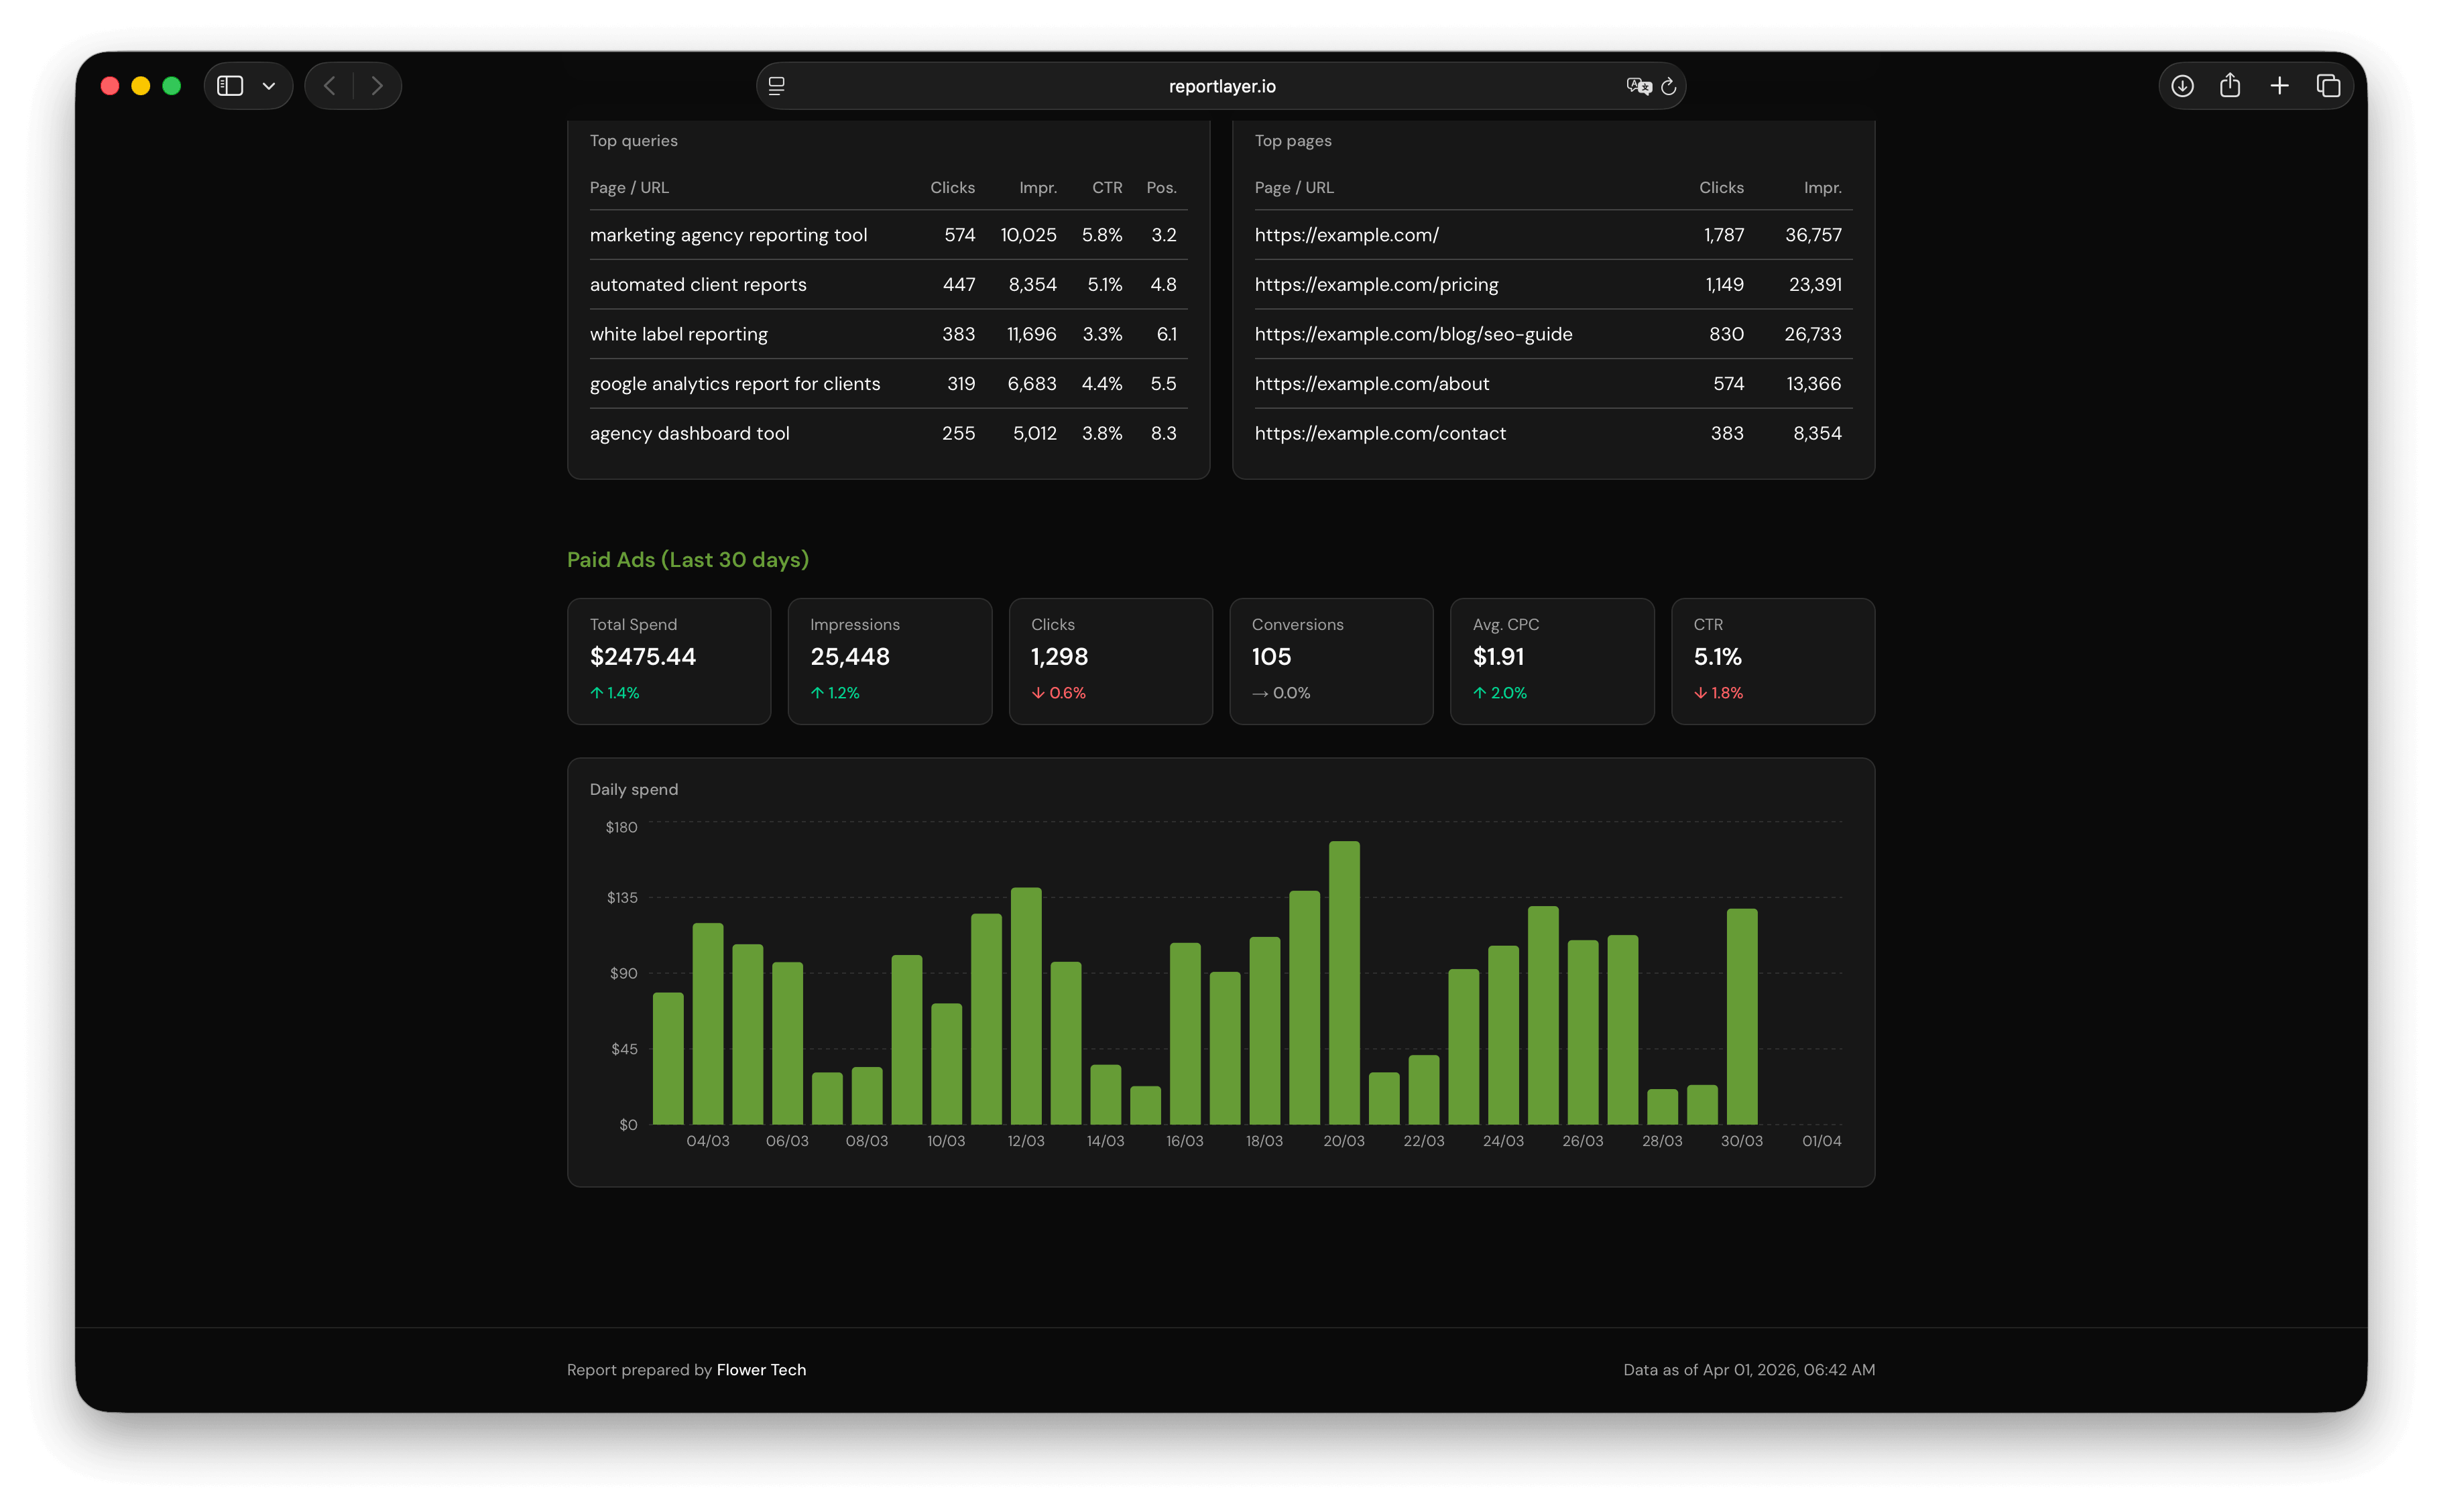Click the daily spend bar at 12/03
The width and height of the screenshot is (2443, 1512).
pos(1026,1006)
